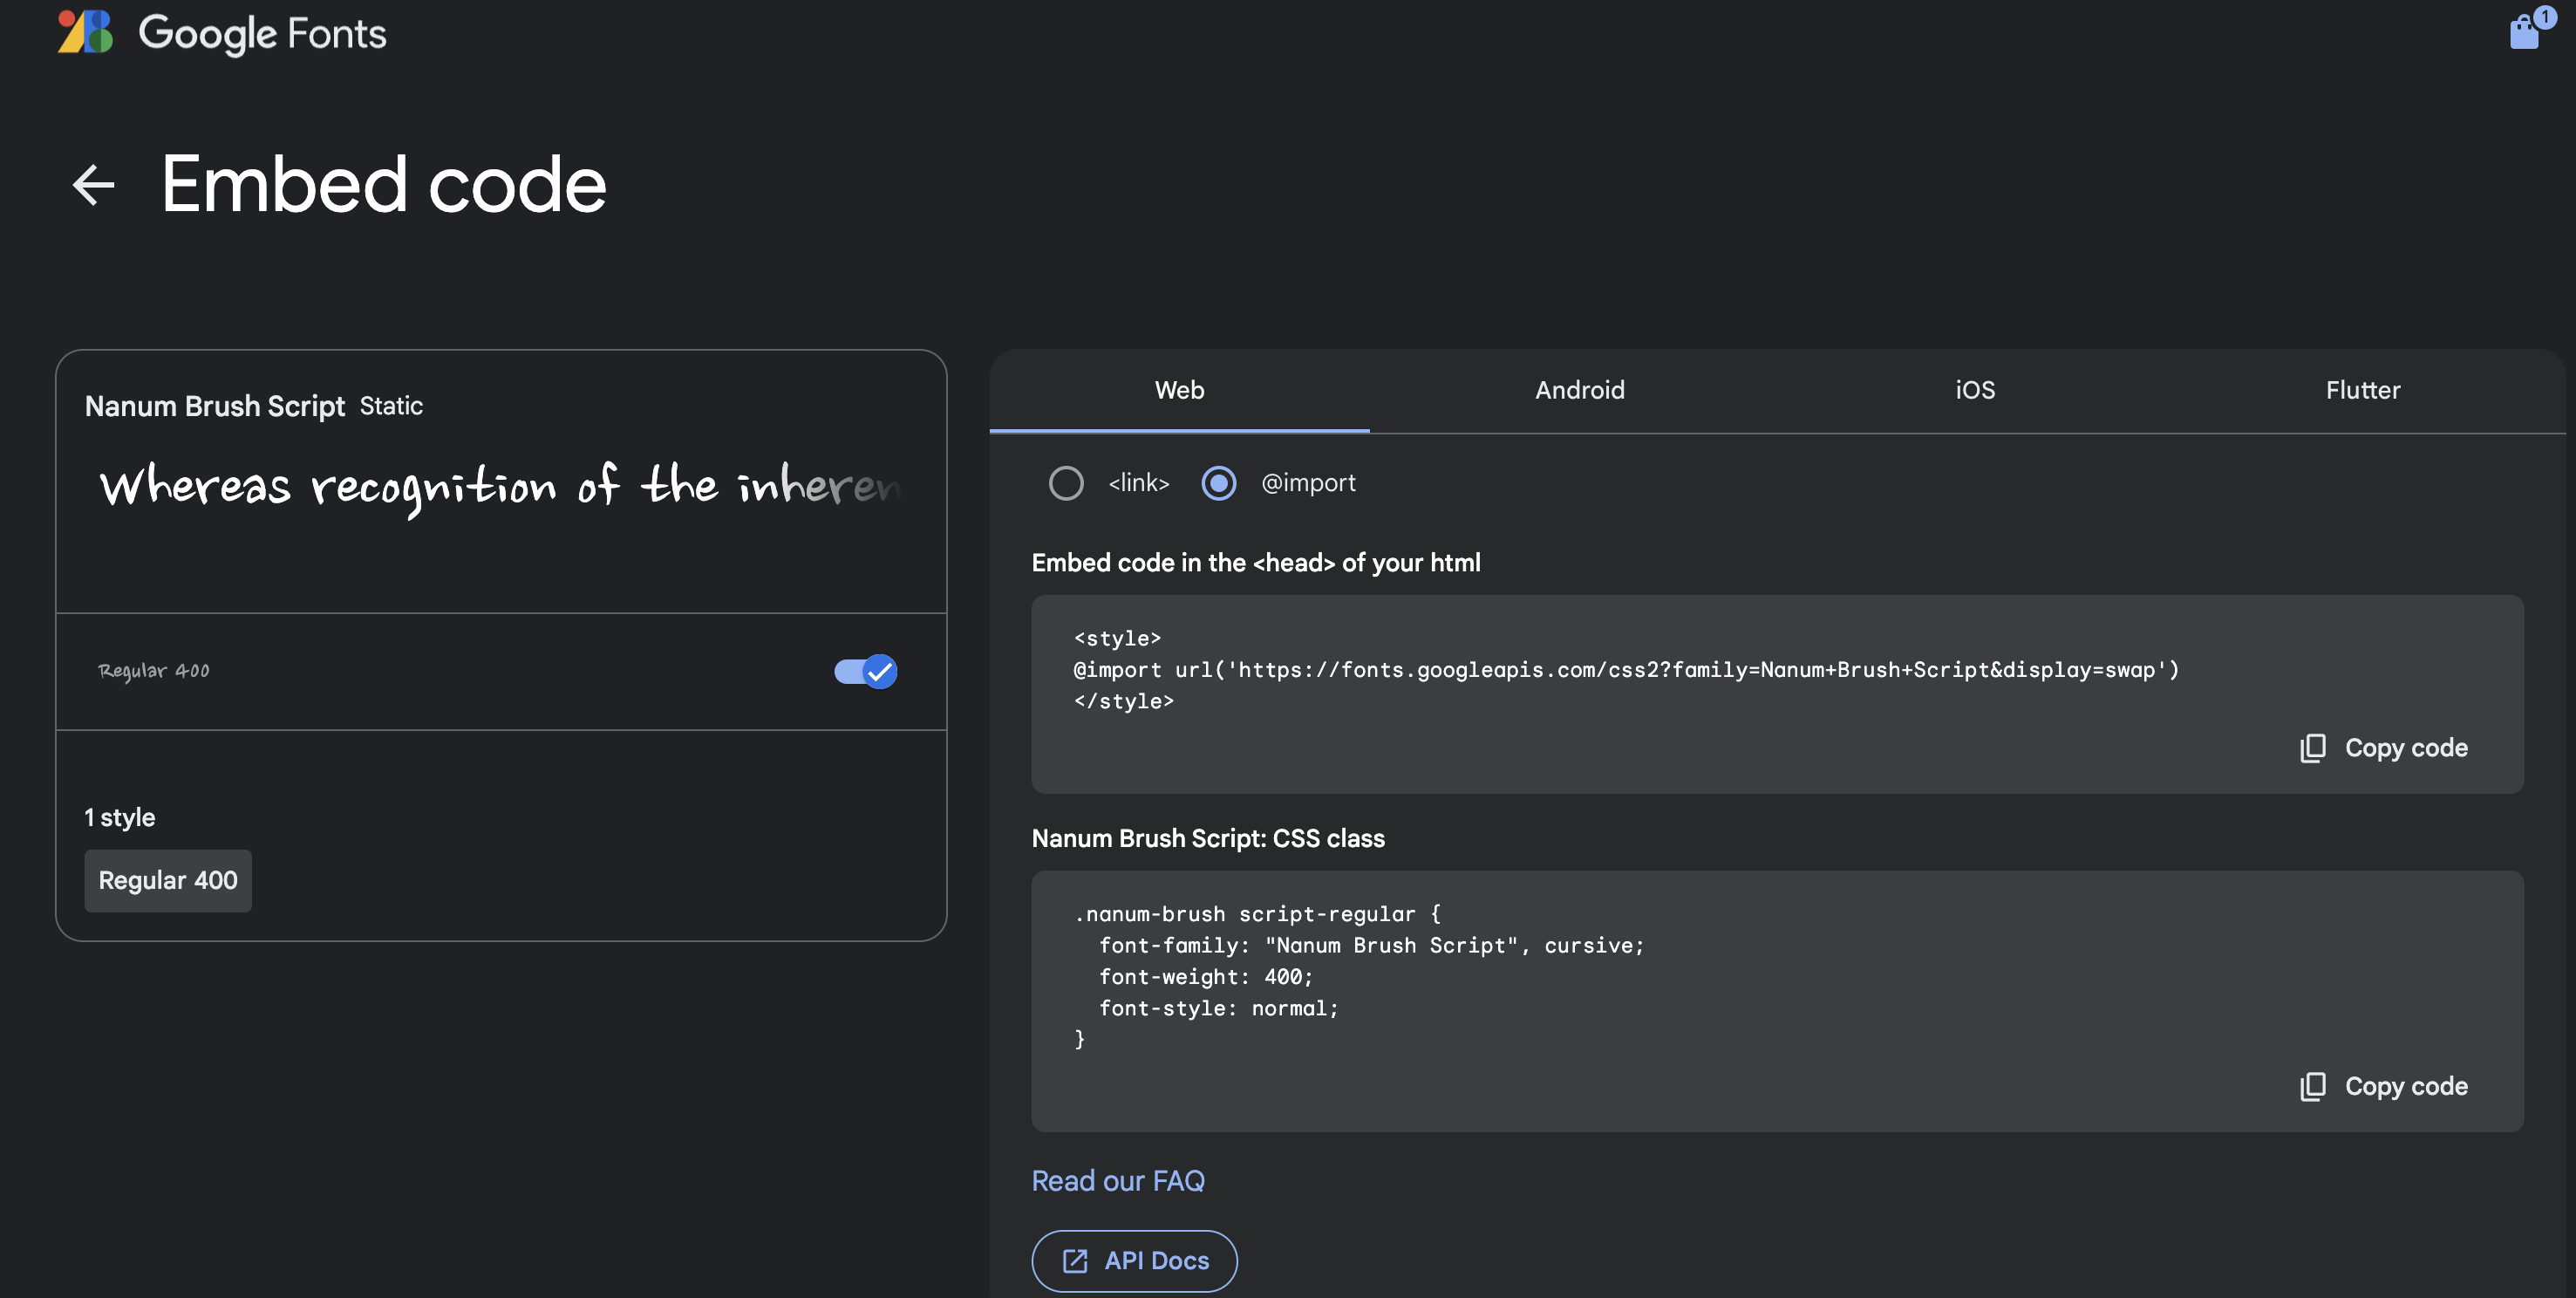Click the external link icon in API Docs
The width and height of the screenshot is (2576, 1298).
pyautogui.click(x=1075, y=1261)
